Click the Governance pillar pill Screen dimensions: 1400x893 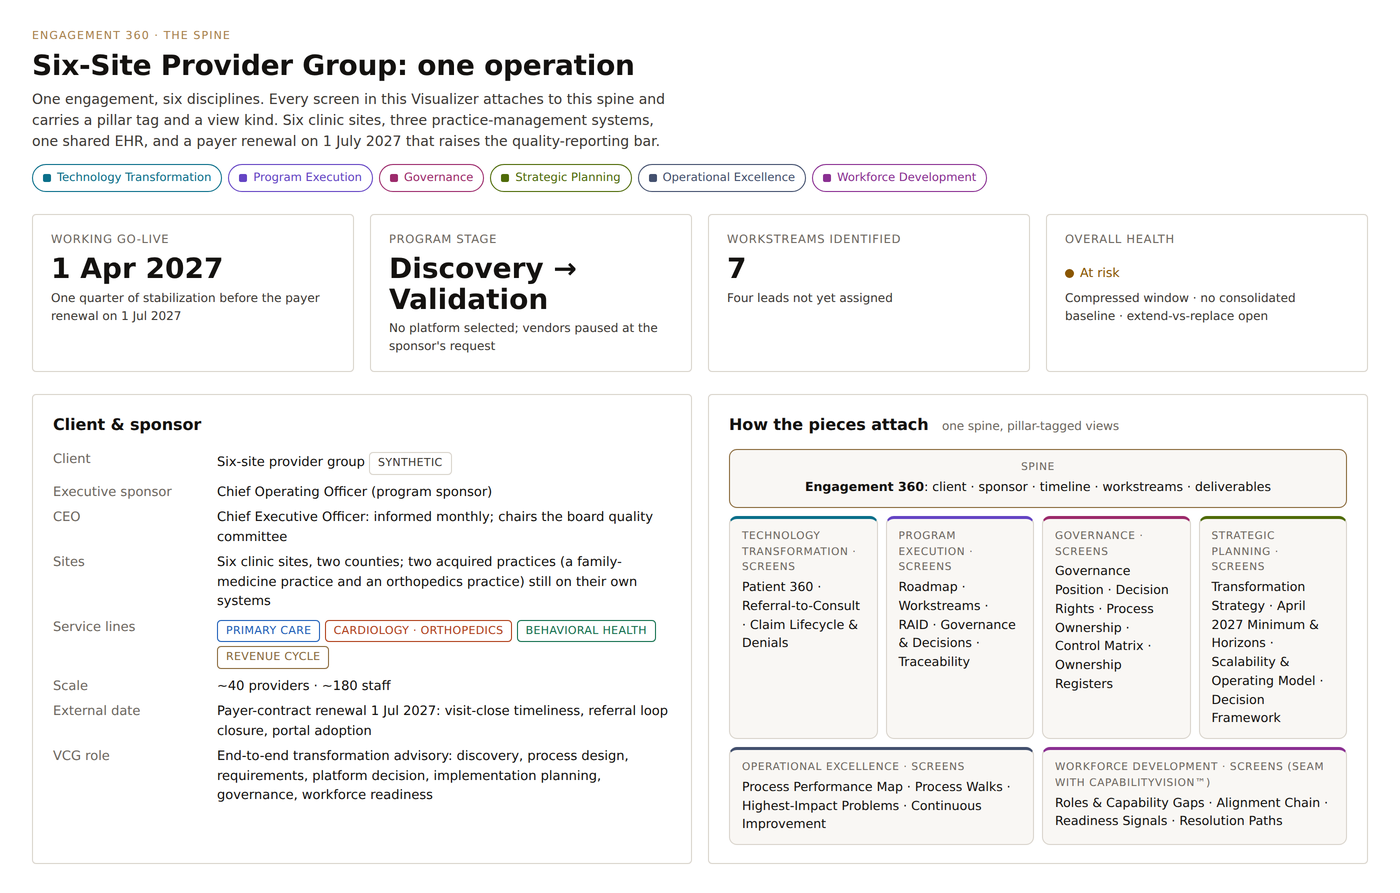click(x=431, y=177)
